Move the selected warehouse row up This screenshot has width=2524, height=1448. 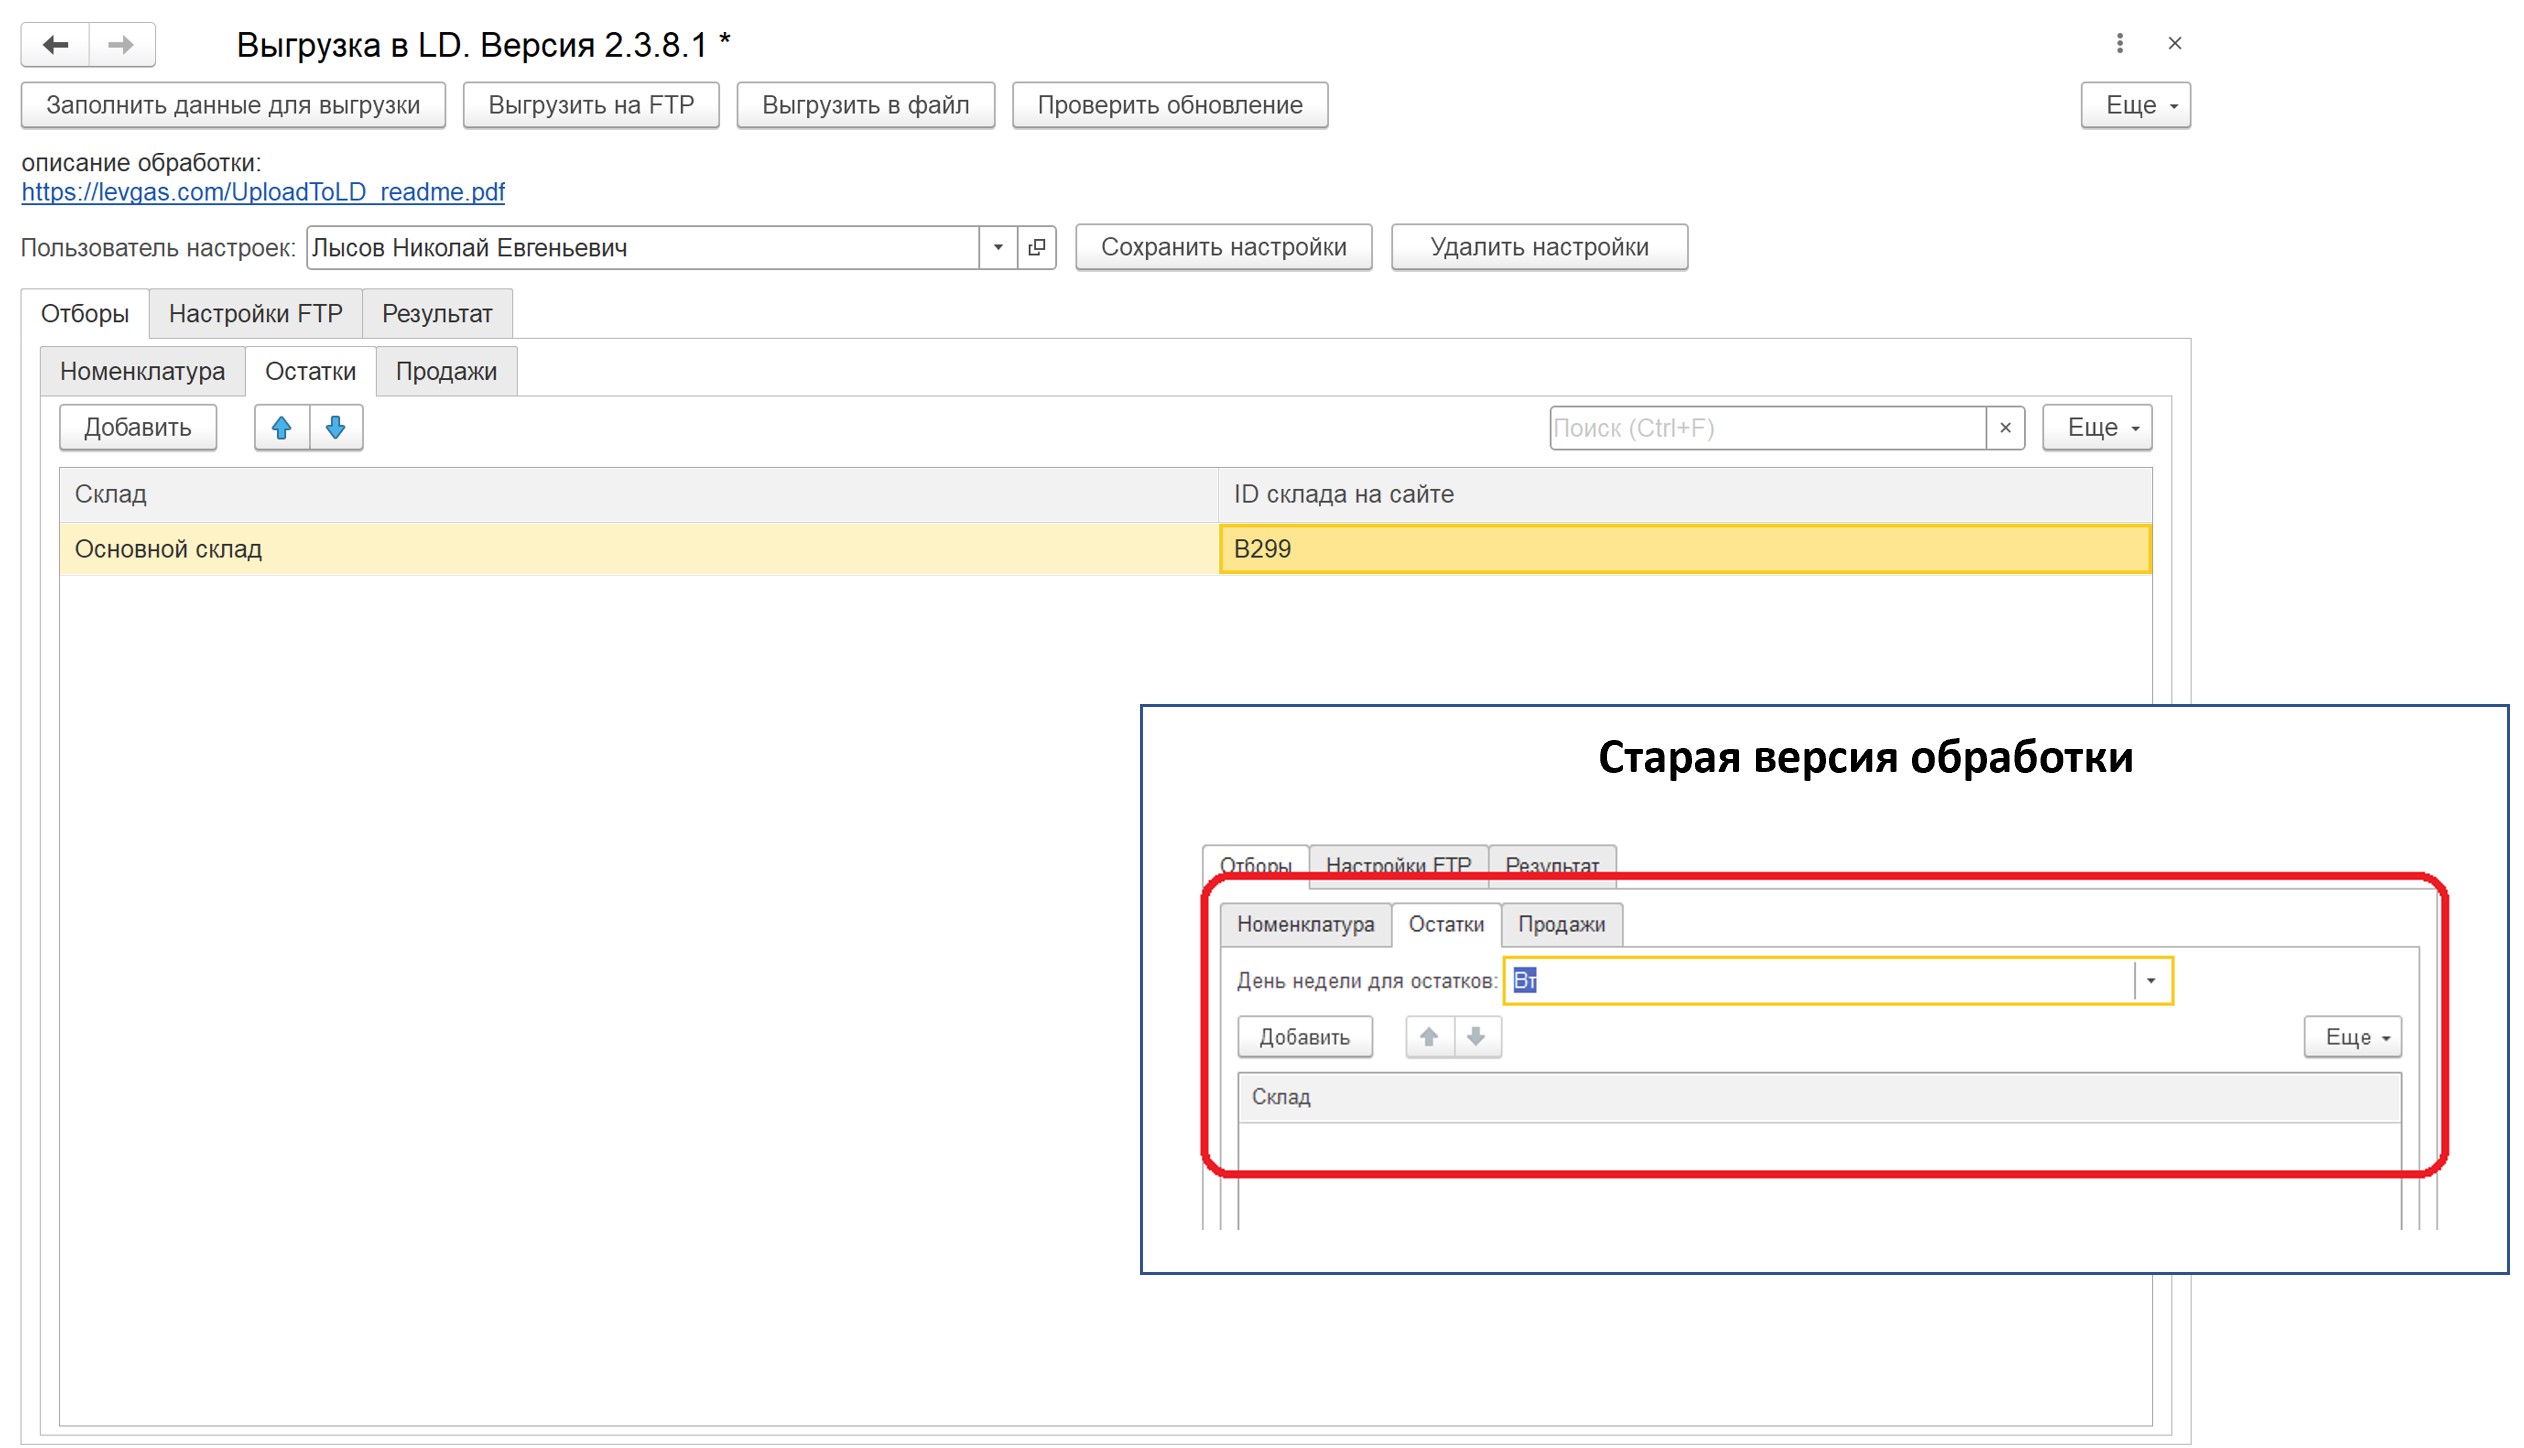[x=283, y=427]
